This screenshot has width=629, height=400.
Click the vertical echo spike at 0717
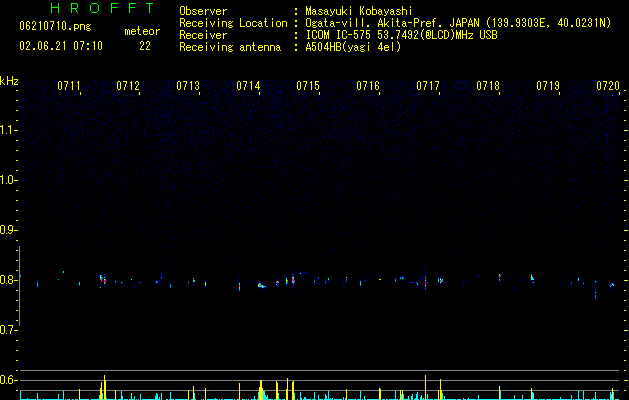(426, 279)
